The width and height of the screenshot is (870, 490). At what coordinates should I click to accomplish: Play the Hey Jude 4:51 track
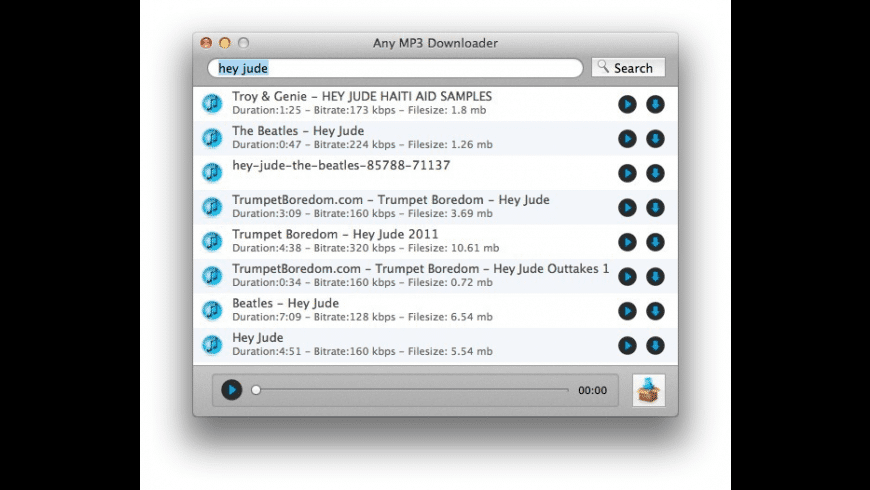click(x=627, y=345)
